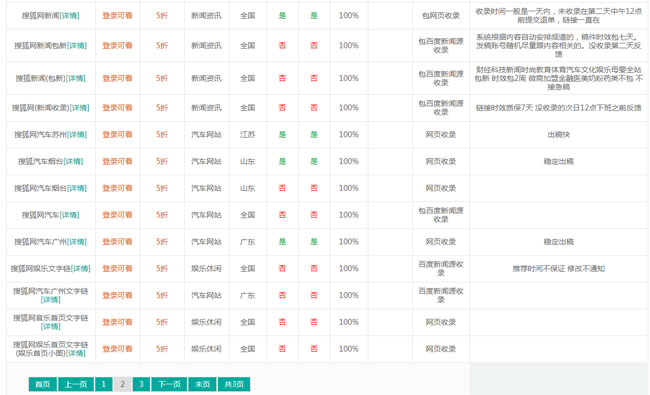Select 新闻资讯 in the 搜狐网新闻包新 row

click(206, 46)
